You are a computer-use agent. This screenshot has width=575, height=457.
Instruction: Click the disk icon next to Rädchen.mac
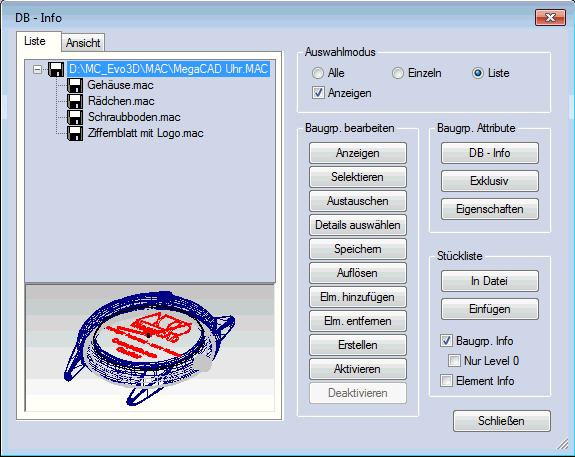pyautogui.click(x=75, y=101)
